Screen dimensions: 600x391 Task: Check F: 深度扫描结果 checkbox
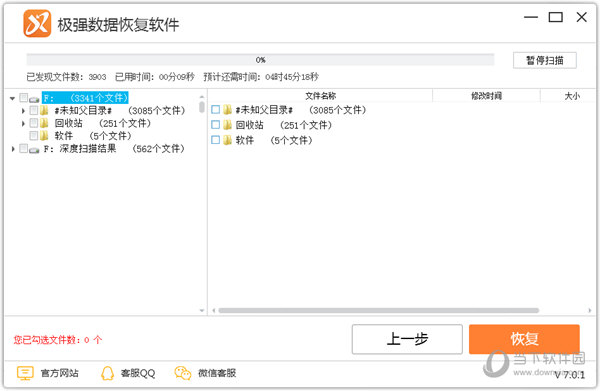[24, 148]
